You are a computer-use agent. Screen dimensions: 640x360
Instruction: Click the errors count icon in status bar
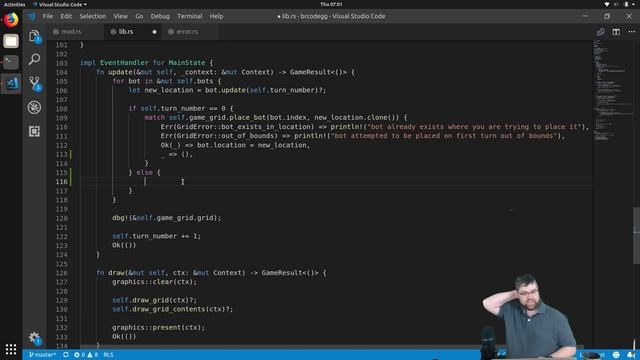click(77, 355)
